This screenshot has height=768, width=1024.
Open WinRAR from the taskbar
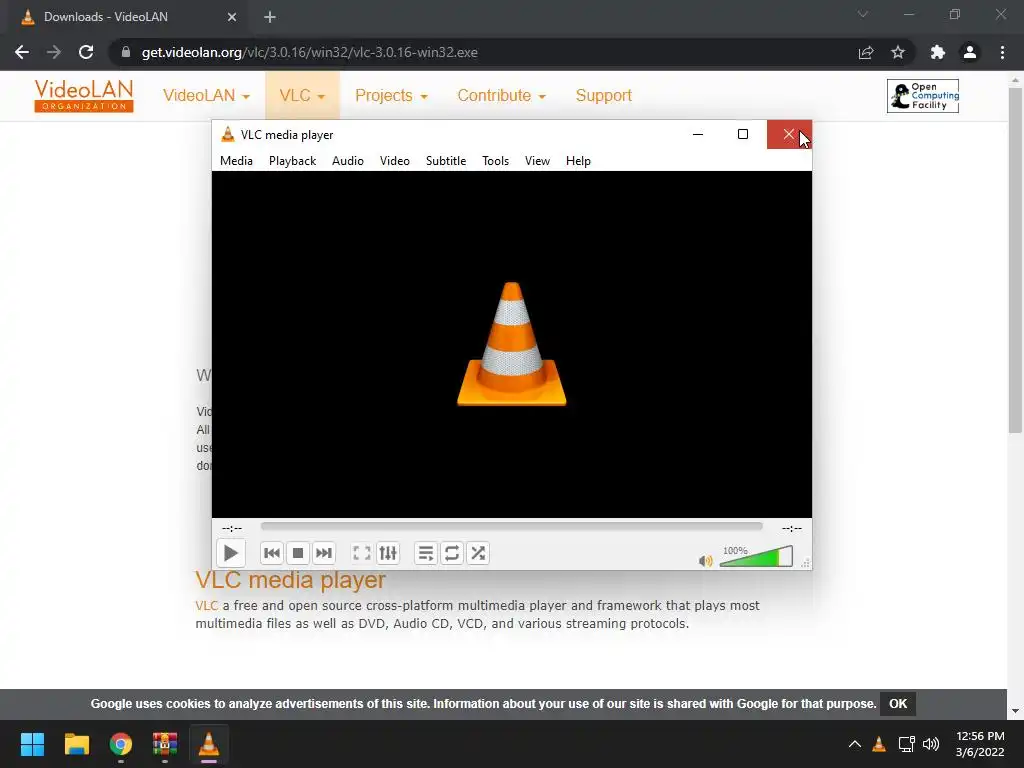coord(165,744)
